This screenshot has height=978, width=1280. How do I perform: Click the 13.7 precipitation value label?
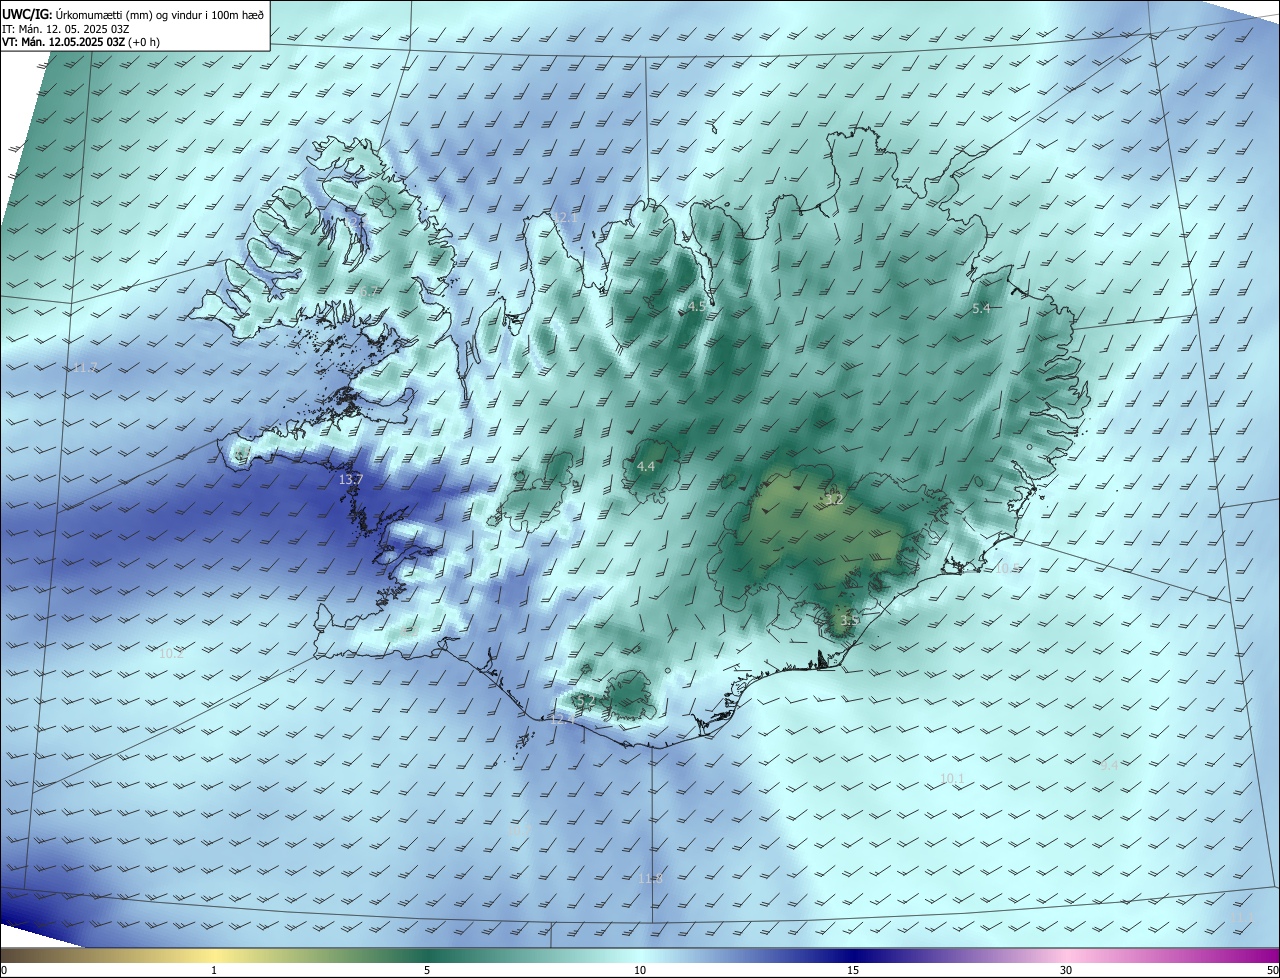click(350, 480)
